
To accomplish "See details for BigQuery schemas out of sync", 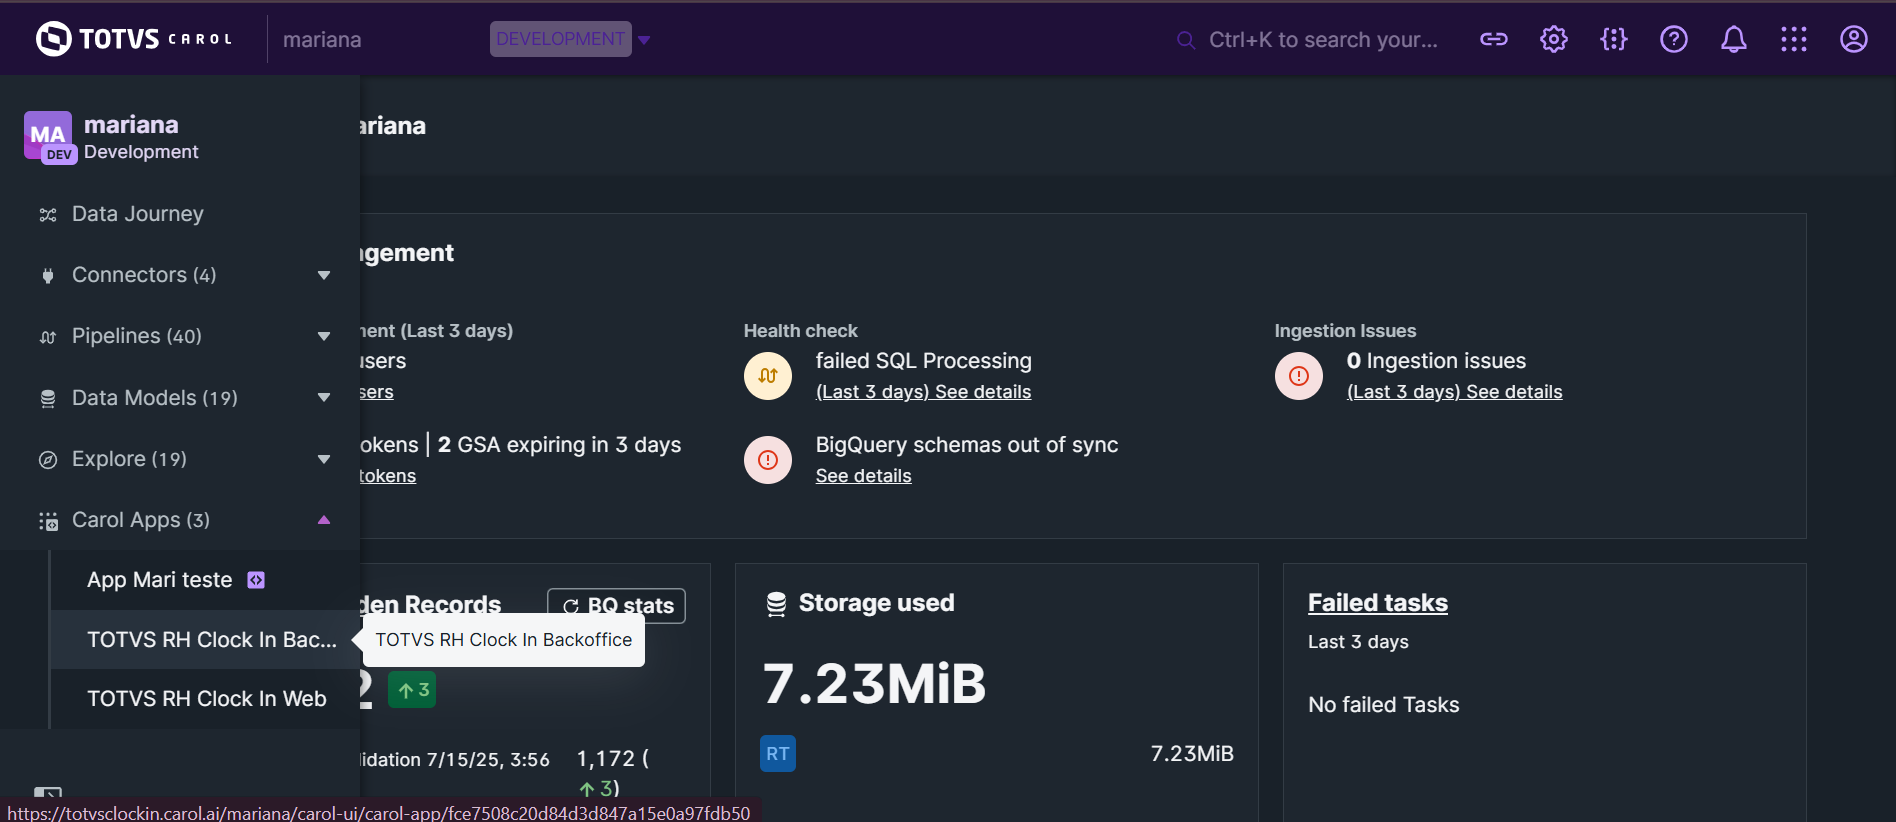I will [x=863, y=476].
